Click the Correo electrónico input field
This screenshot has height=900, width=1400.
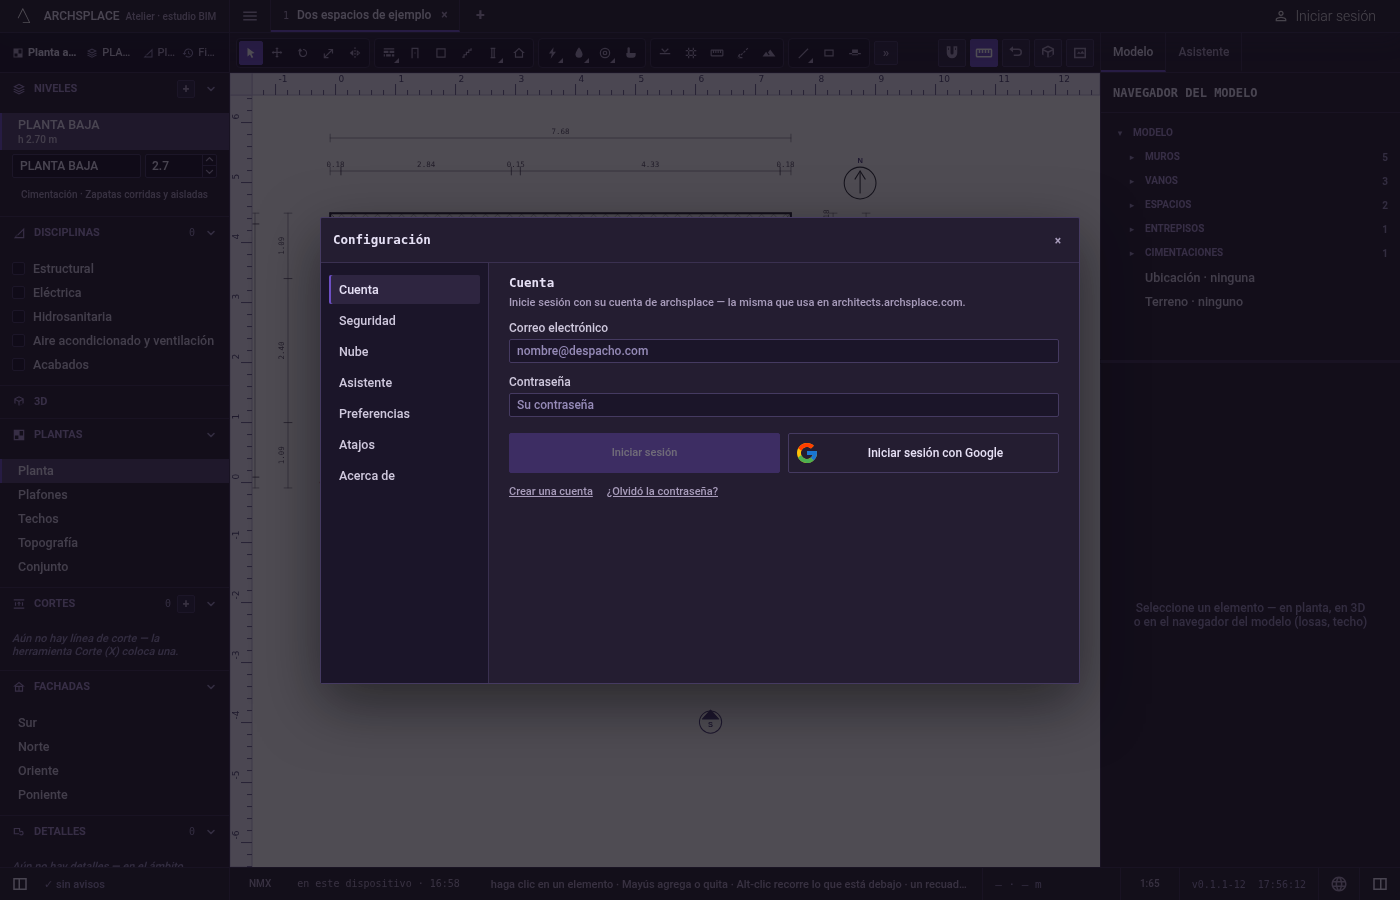pyautogui.click(x=784, y=351)
